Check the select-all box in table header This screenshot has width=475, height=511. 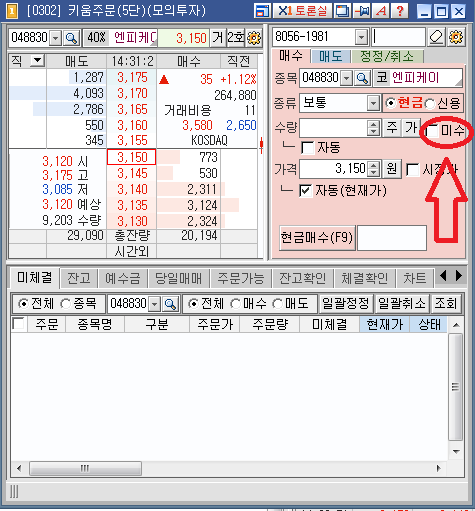click(x=18, y=323)
